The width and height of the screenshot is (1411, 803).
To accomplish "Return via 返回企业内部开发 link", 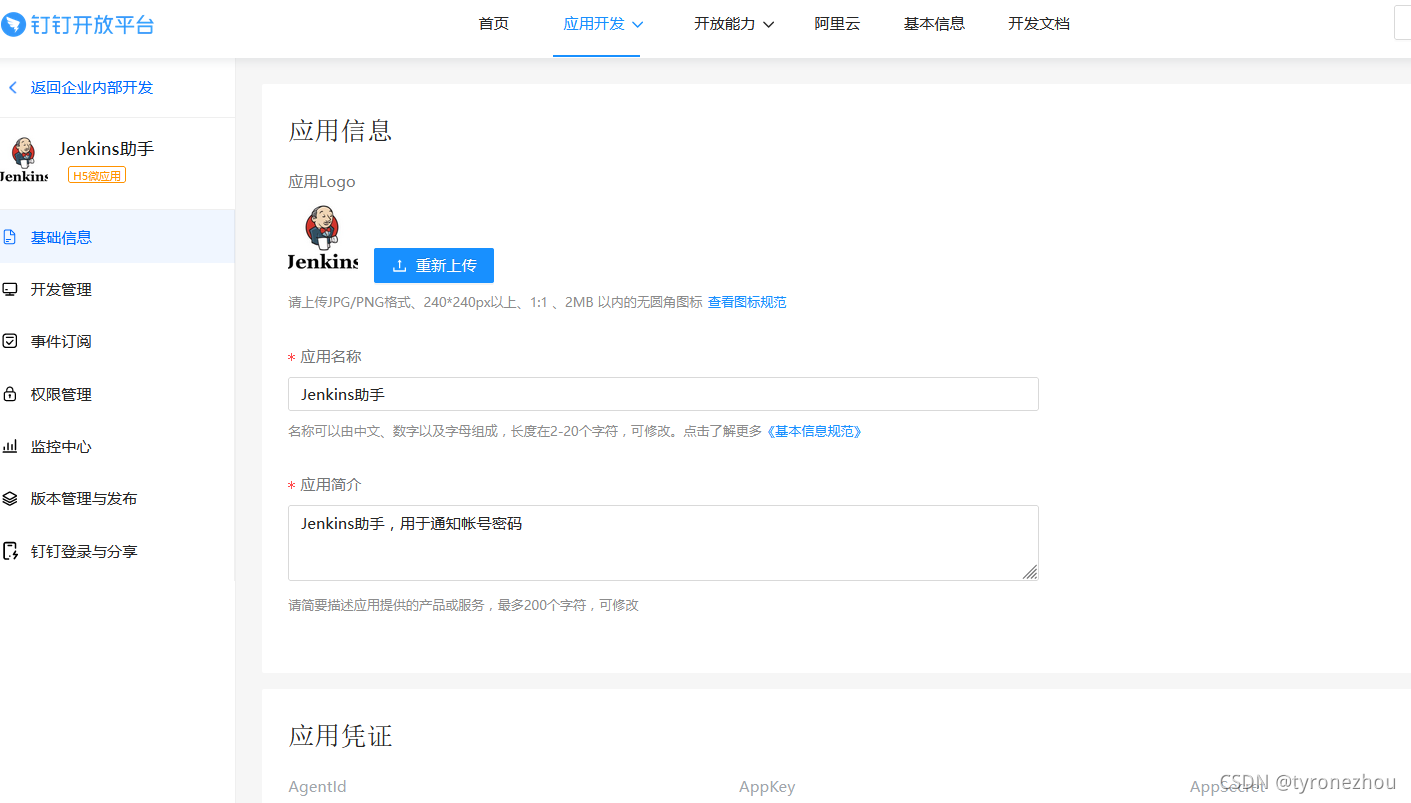I will [x=92, y=88].
